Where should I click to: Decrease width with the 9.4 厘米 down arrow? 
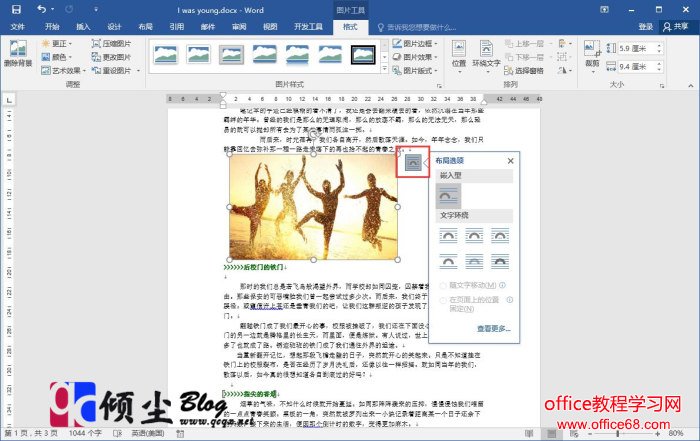659,70
